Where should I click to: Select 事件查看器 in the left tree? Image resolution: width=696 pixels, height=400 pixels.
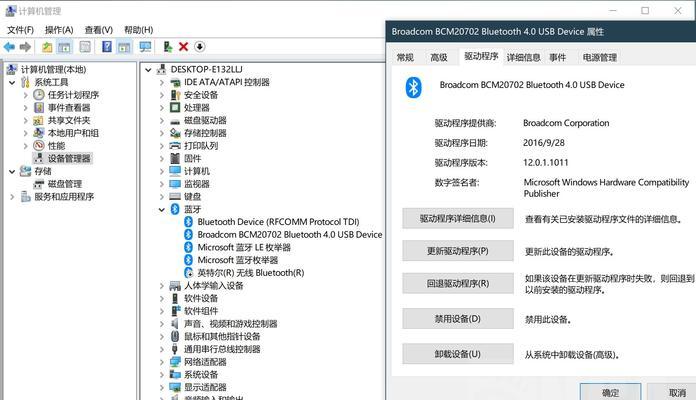[x=69, y=107]
